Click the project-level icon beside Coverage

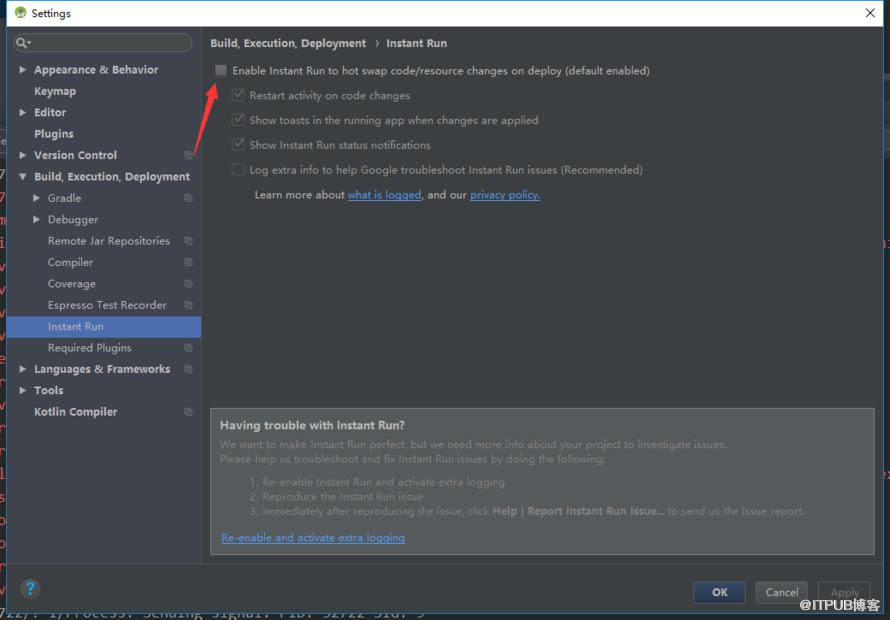(188, 284)
